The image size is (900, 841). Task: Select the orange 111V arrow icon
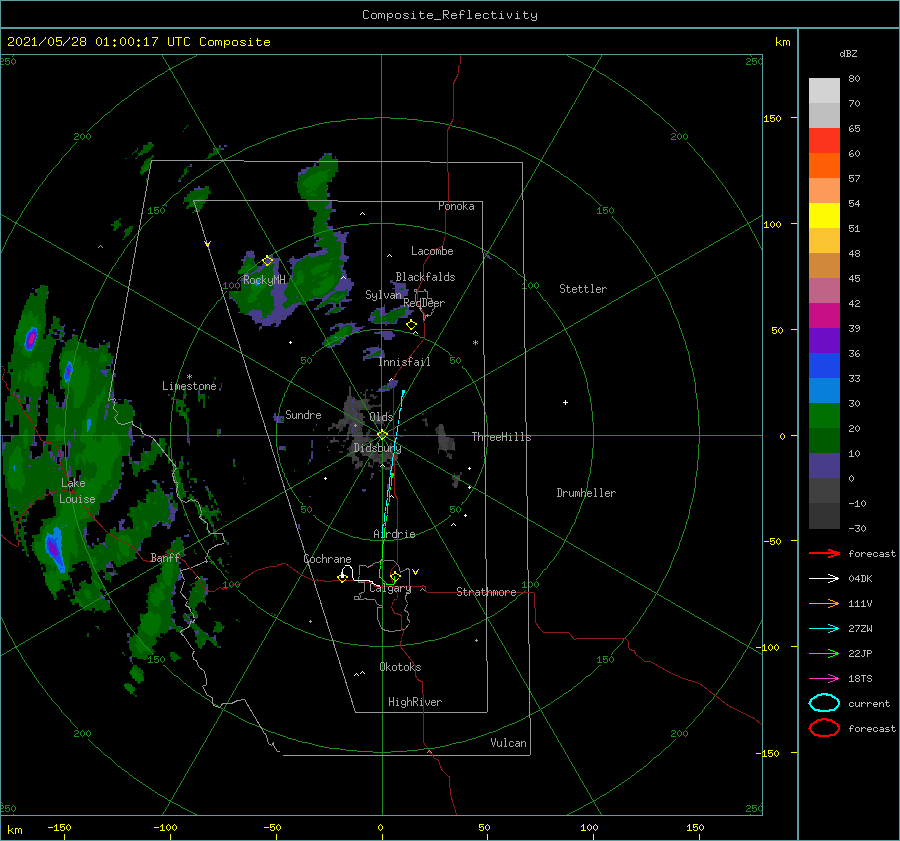click(824, 603)
